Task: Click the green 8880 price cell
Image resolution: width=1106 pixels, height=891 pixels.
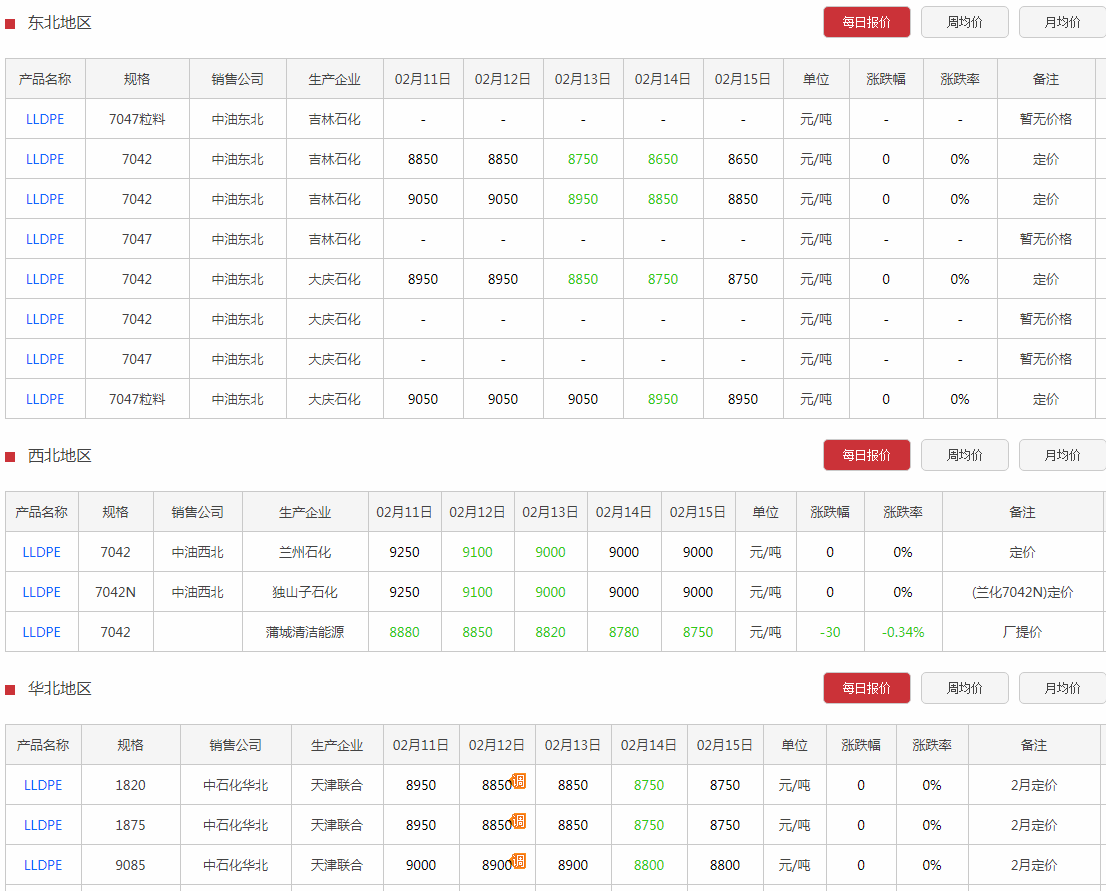Action: [x=404, y=632]
